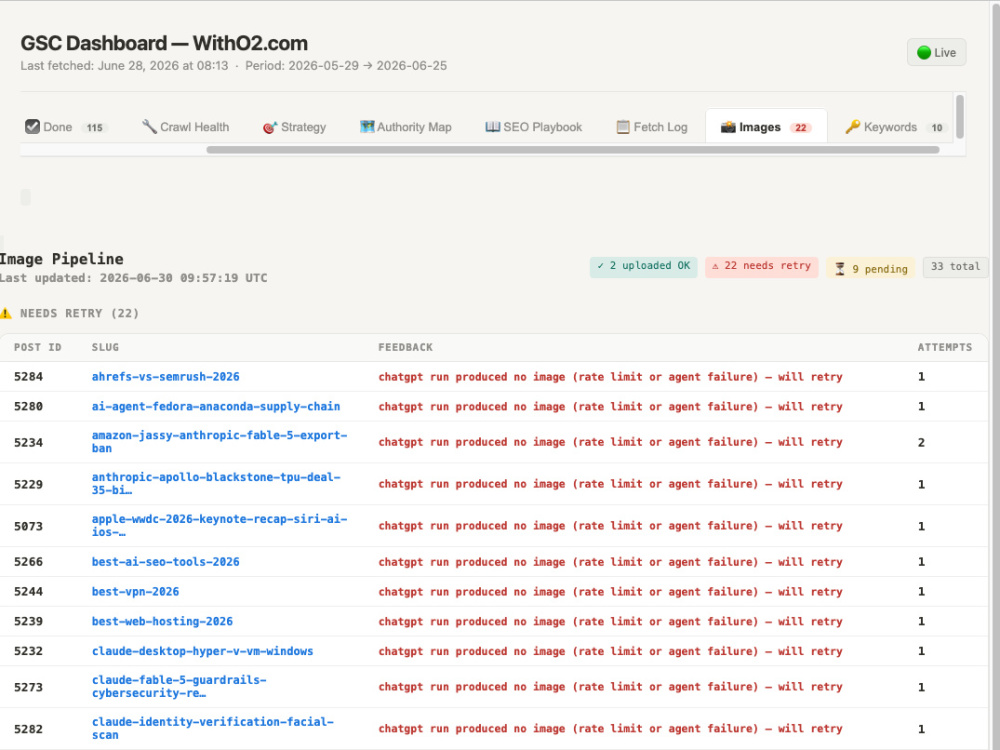Open claude-desktop-hyper-v-vm-windows link
Image resolution: width=1000 pixels, height=750 pixels.
[x=202, y=651]
